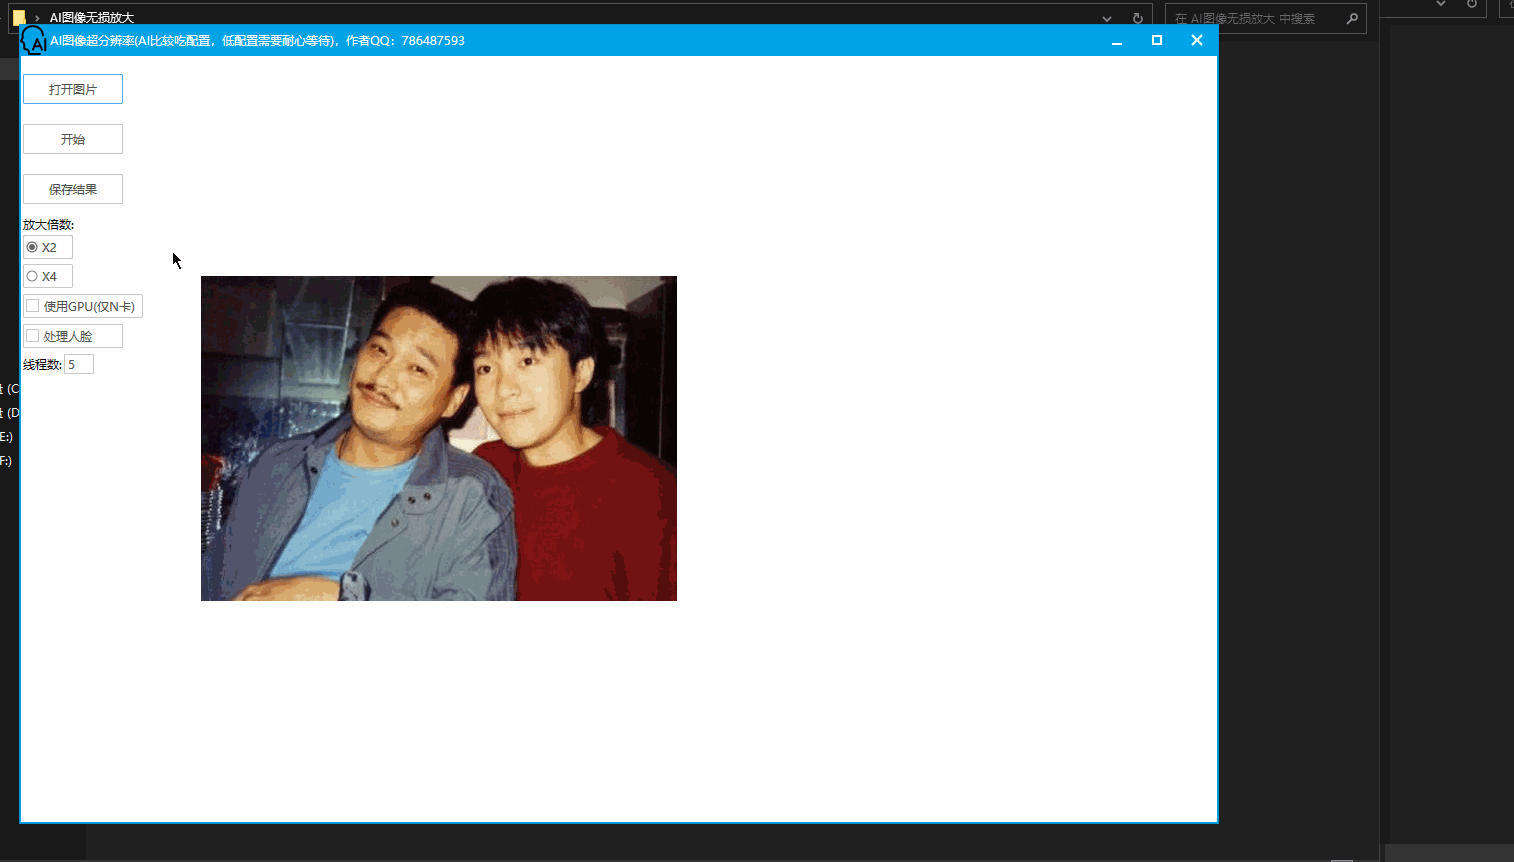The width and height of the screenshot is (1514, 862).
Task: Click the thread count (线程数) input field
Action: [x=78, y=364]
